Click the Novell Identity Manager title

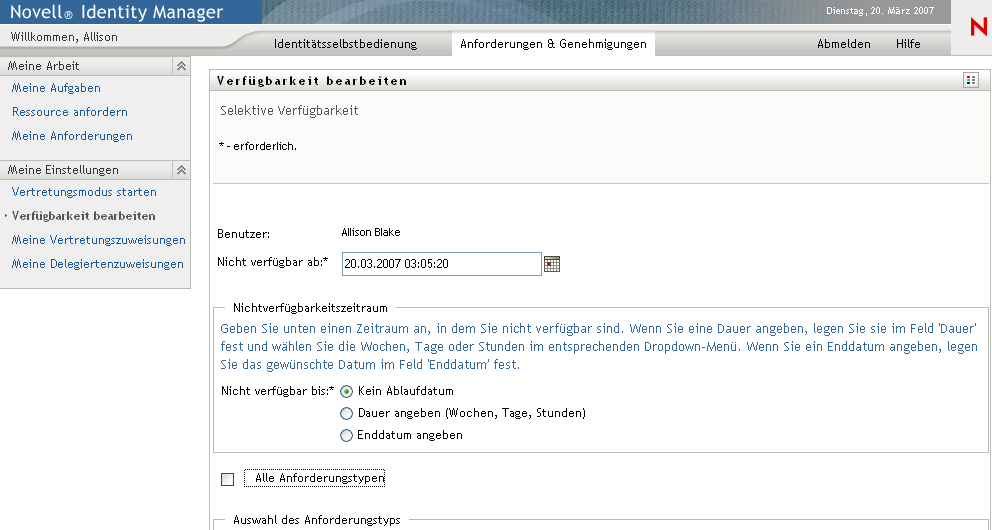(117, 11)
